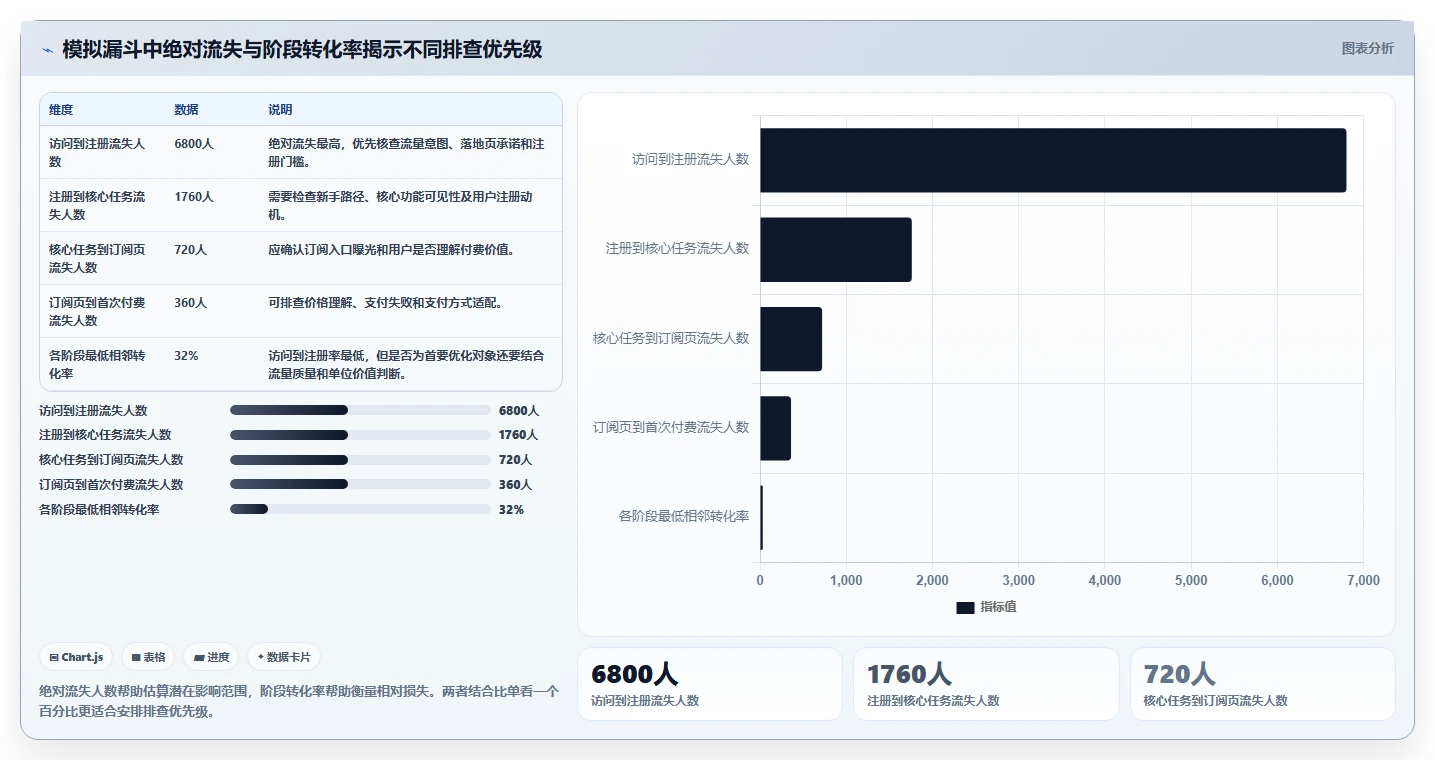Click the 订阅页到首次付费流失人数 progress bar

(x=360, y=484)
